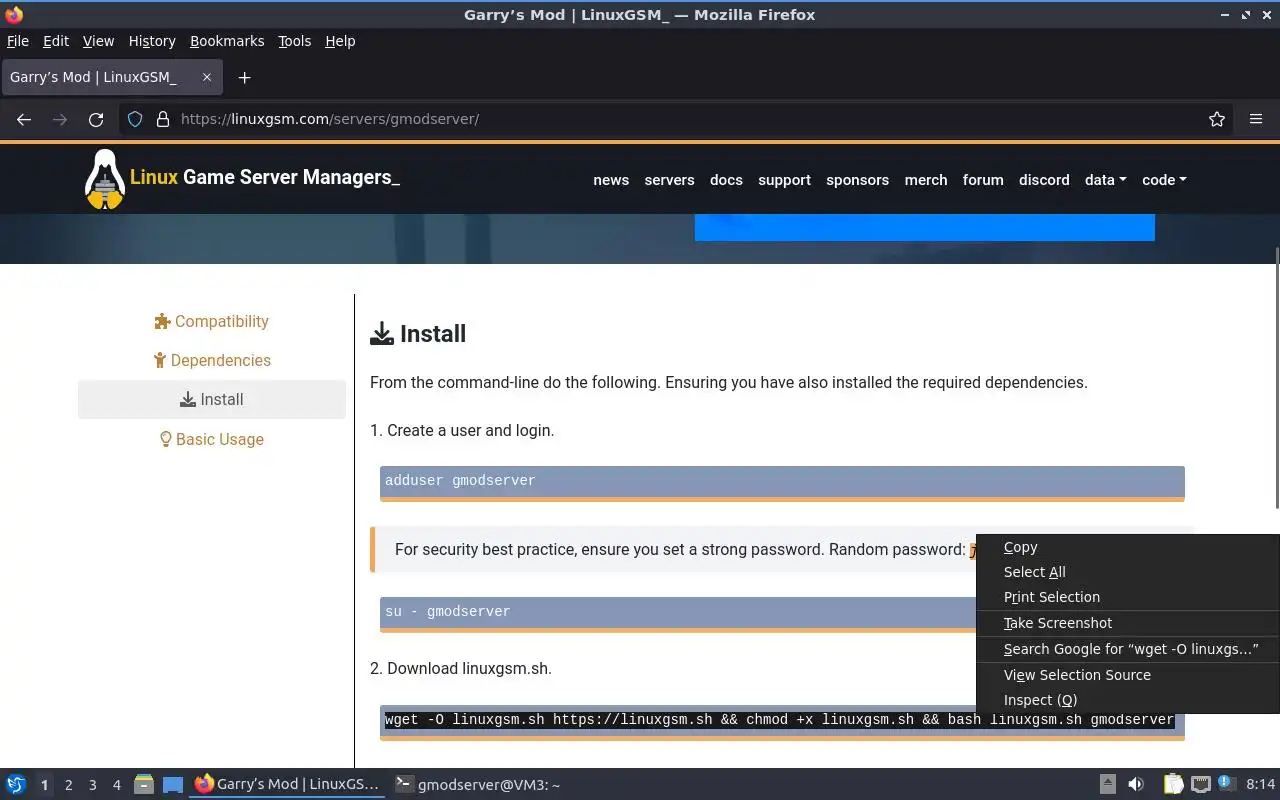Open the update notifier tray icon
This screenshot has width=1280, height=800.
(x=1227, y=784)
